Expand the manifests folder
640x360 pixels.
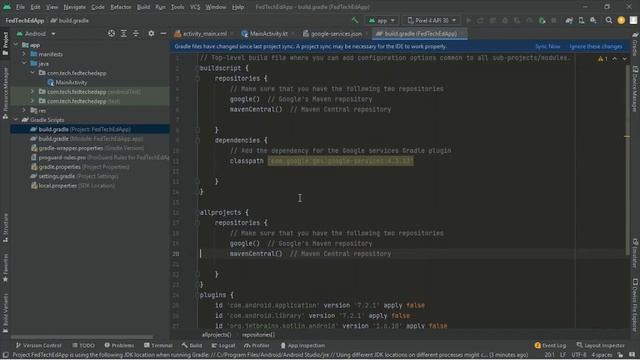24,54
